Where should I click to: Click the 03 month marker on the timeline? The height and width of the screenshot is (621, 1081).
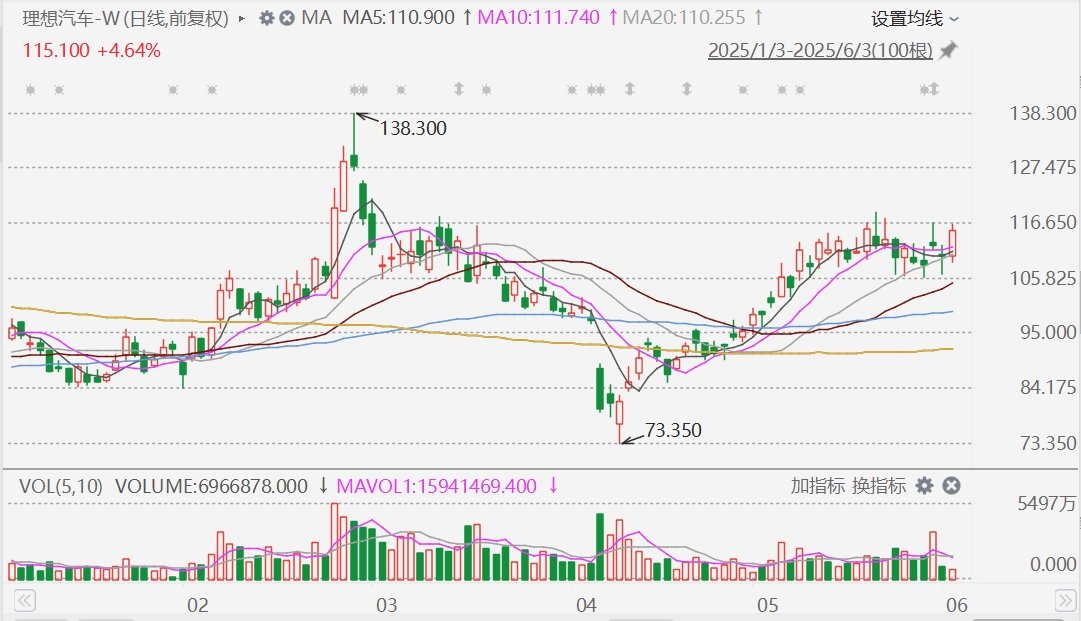(x=387, y=604)
